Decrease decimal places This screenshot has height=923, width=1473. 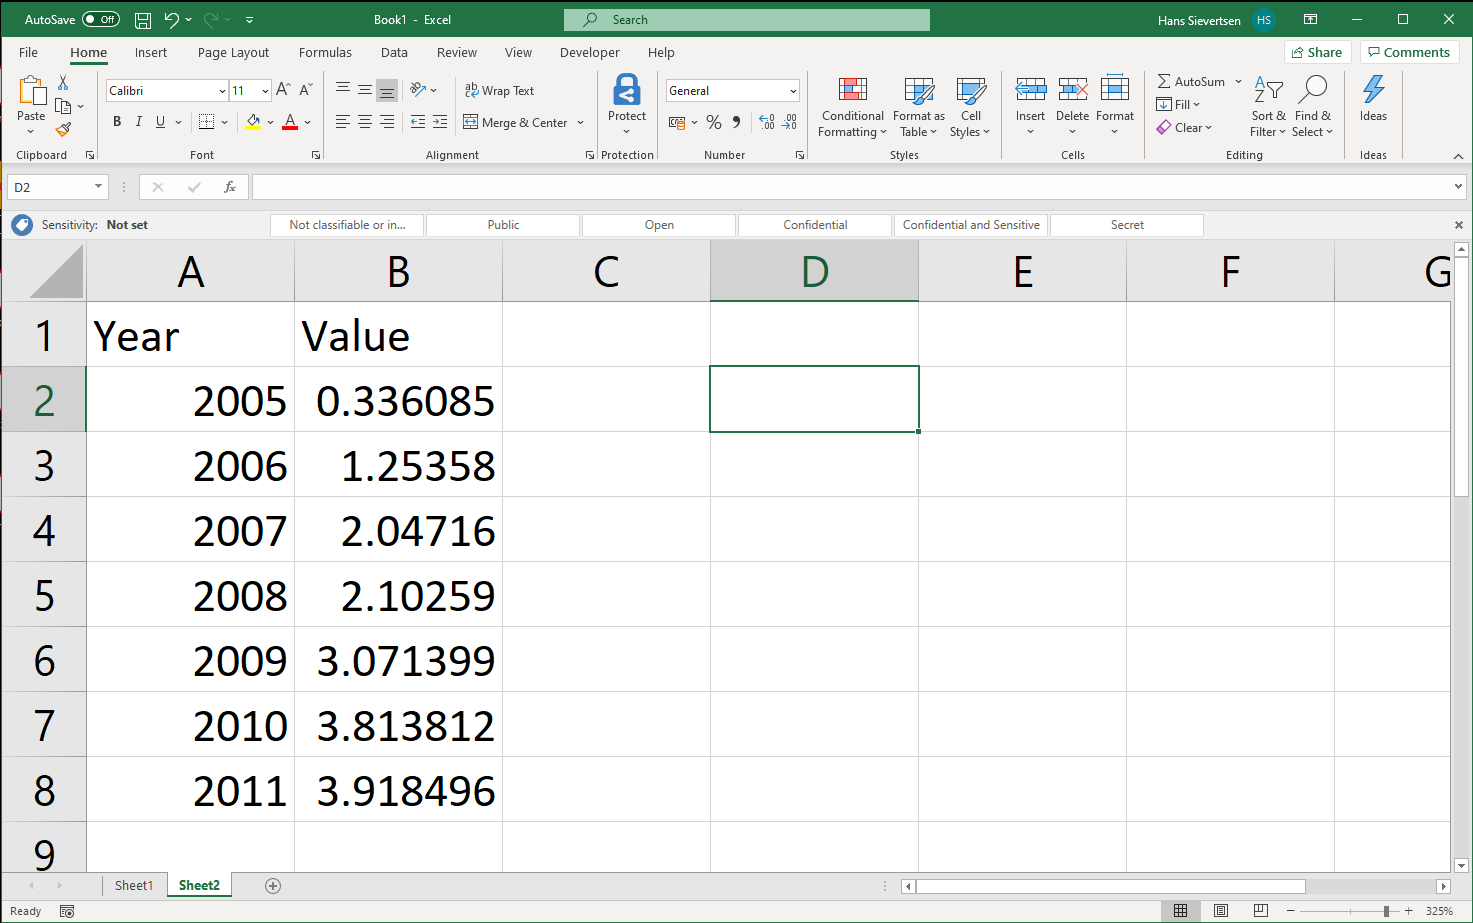tap(790, 122)
